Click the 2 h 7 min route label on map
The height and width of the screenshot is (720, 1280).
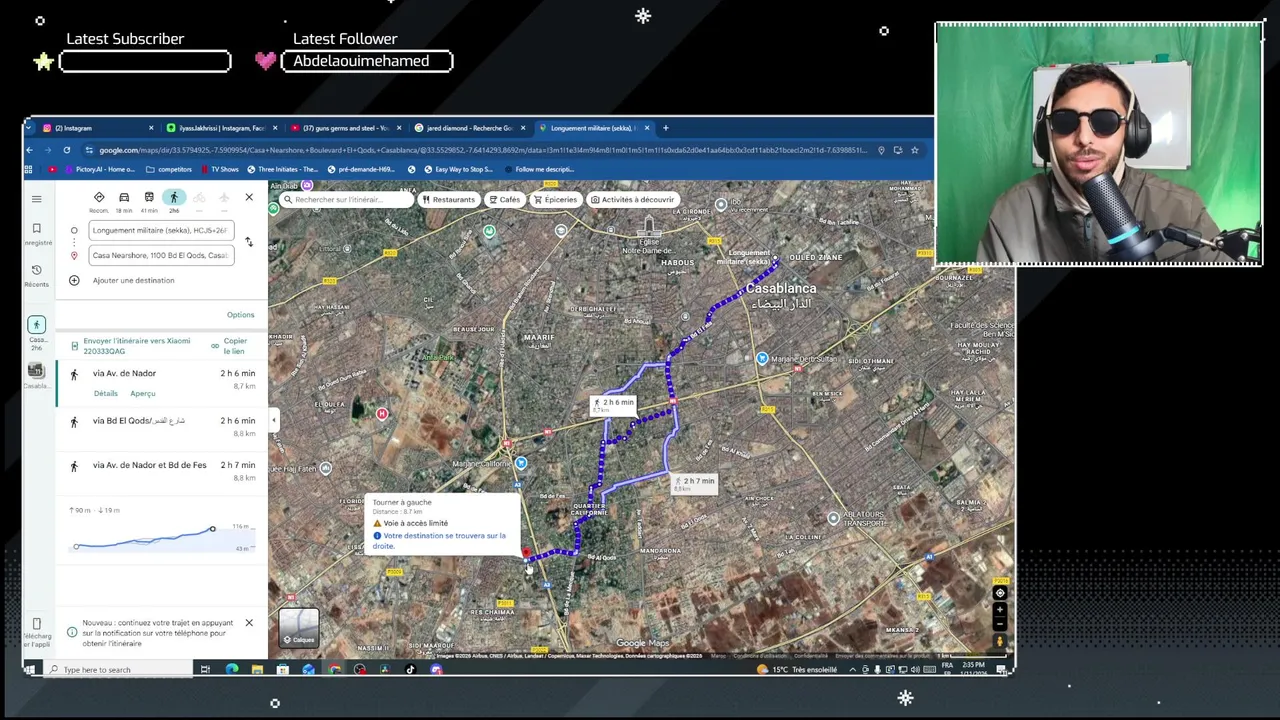point(694,483)
